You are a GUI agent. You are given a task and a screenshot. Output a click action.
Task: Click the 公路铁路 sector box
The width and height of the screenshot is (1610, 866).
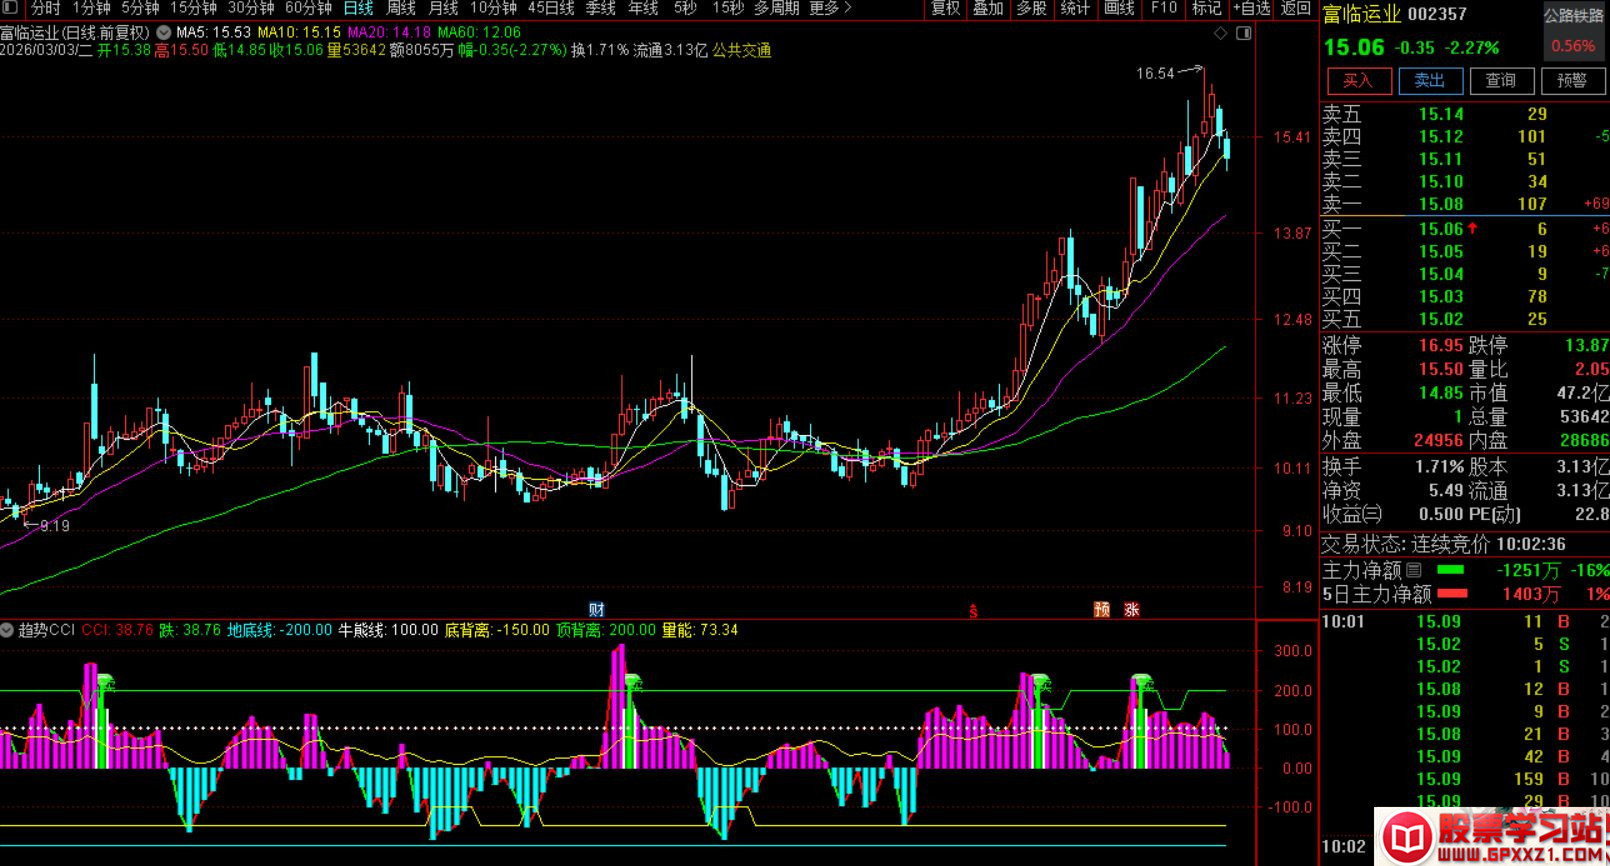pyautogui.click(x=1573, y=16)
